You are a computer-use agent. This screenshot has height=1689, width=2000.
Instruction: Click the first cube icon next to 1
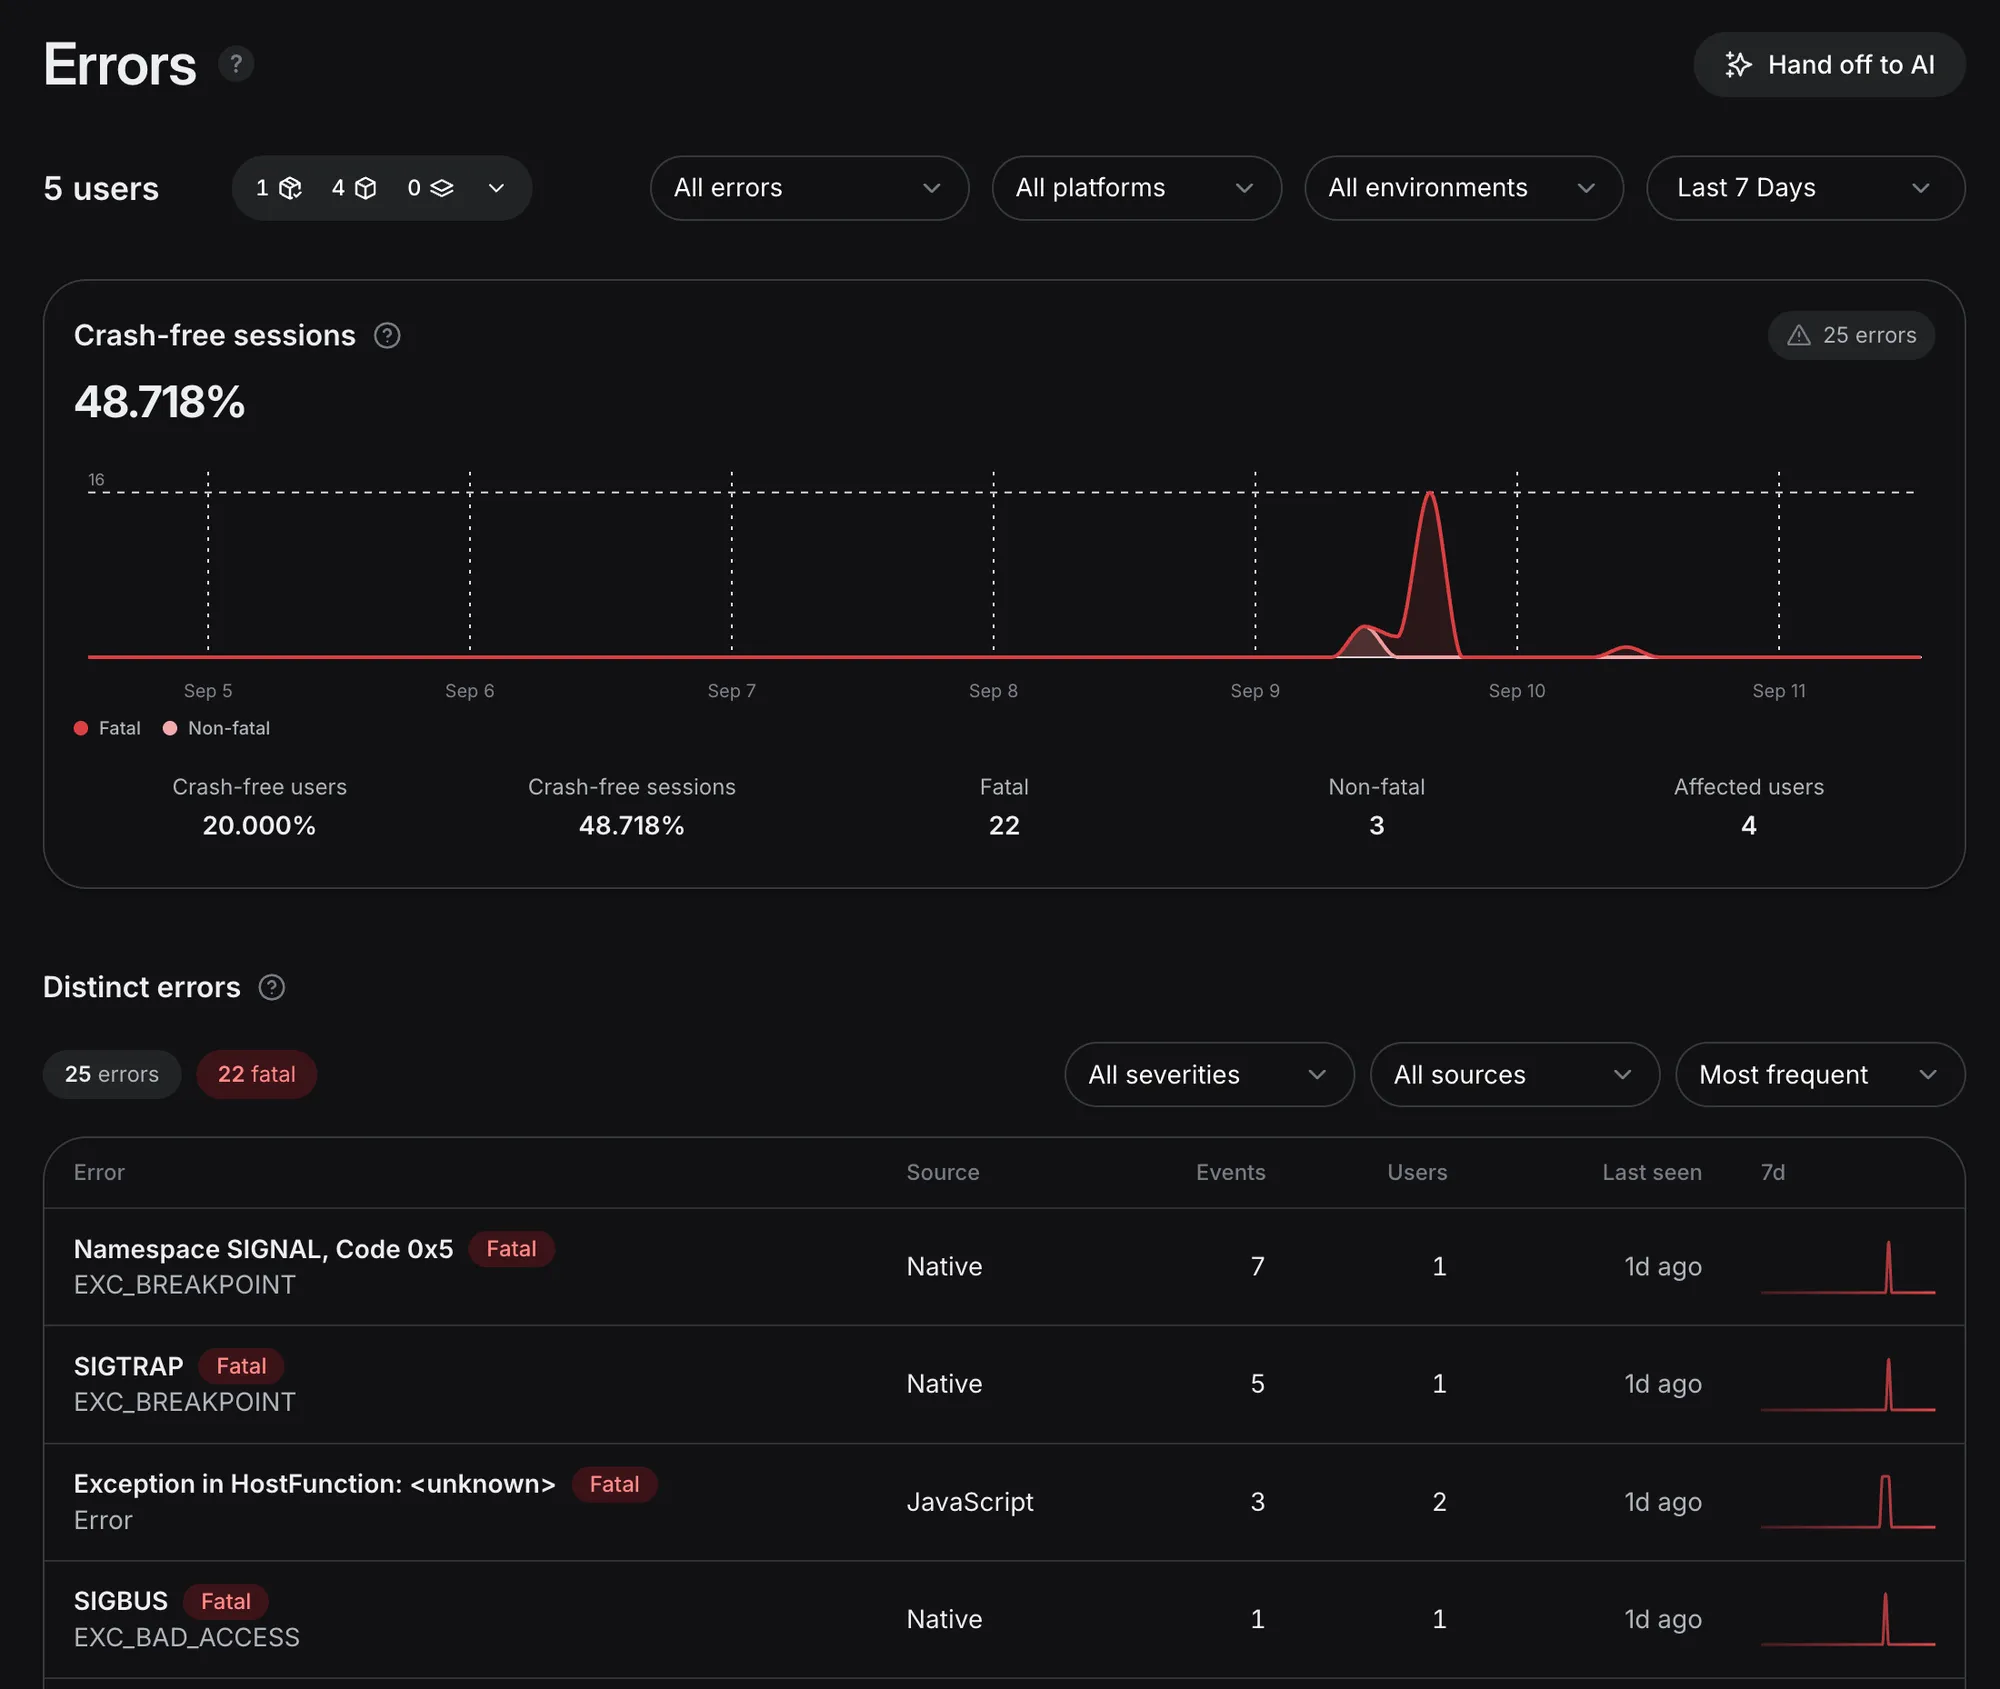(290, 188)
